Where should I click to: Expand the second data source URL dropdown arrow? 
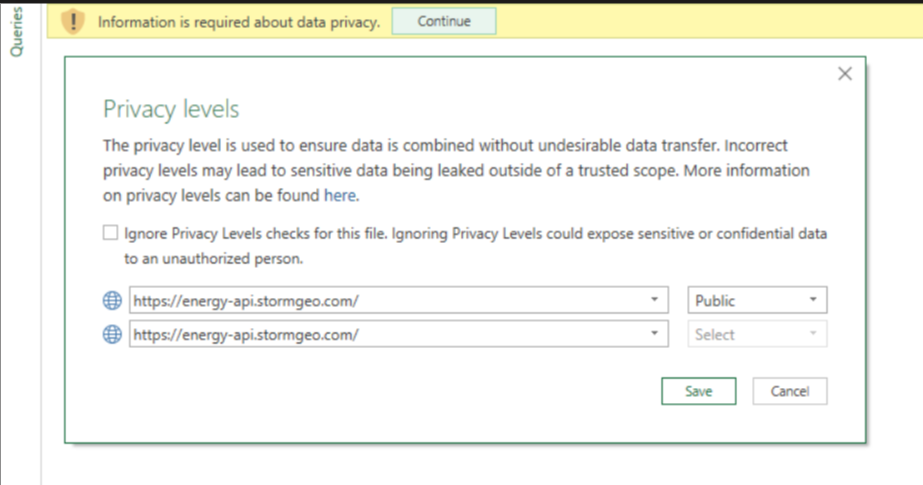click(x=654, y=335)
